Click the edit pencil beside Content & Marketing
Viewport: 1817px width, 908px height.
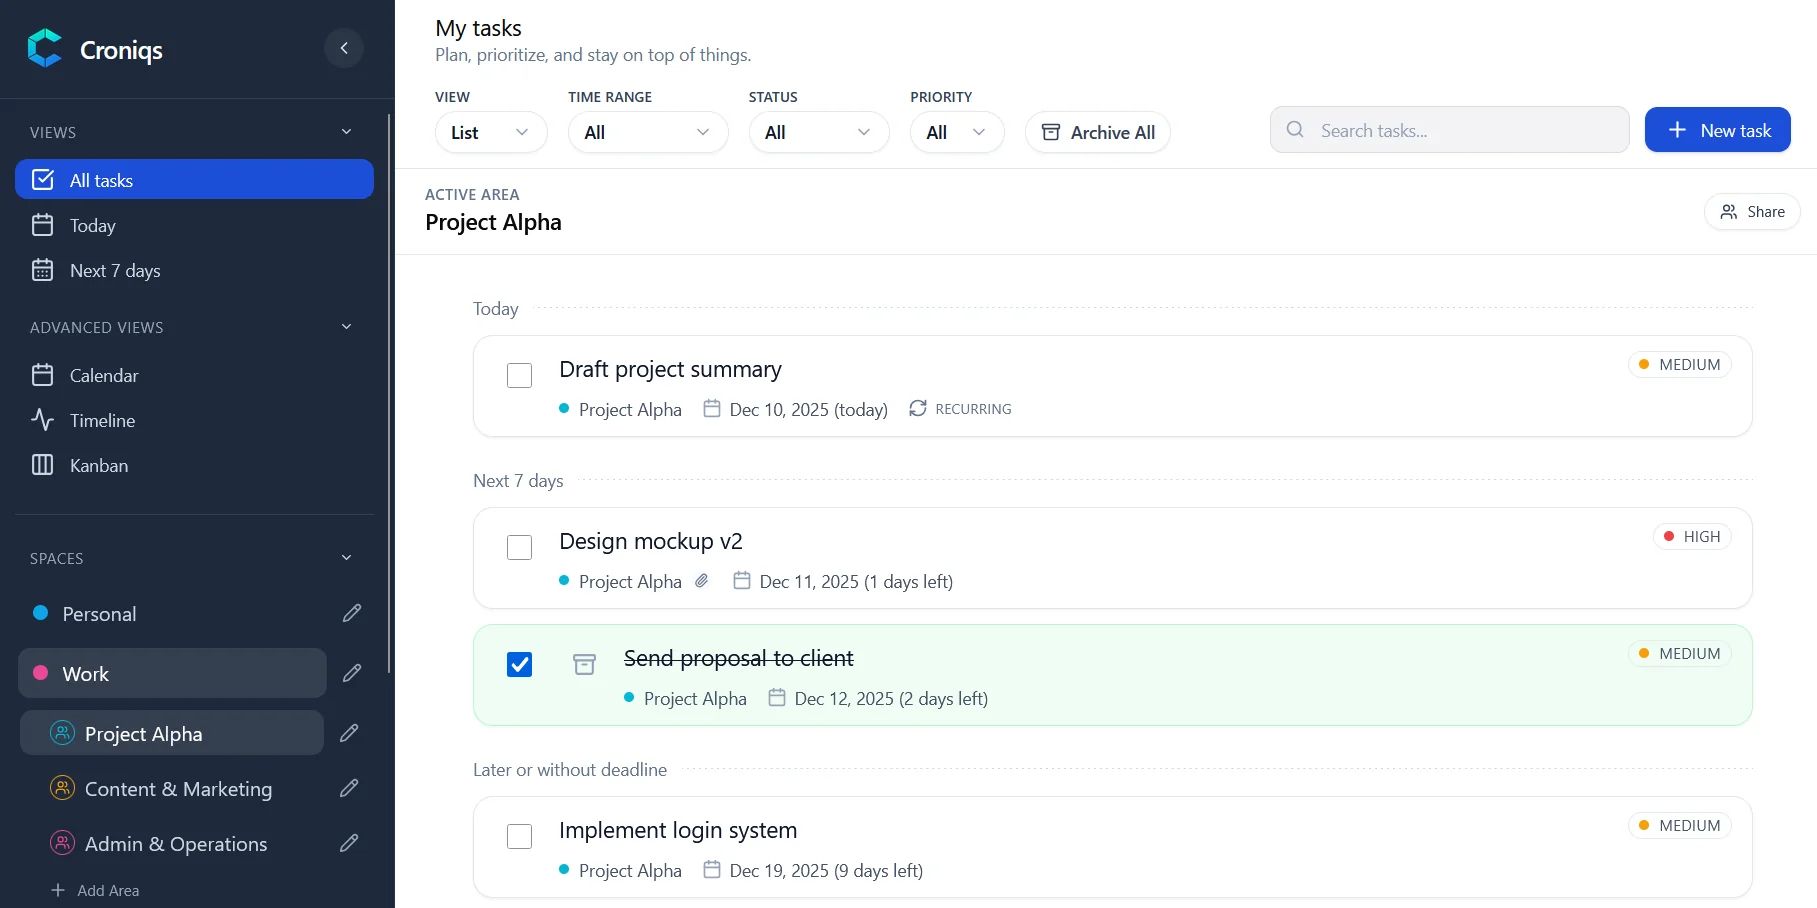pos(349,788)
